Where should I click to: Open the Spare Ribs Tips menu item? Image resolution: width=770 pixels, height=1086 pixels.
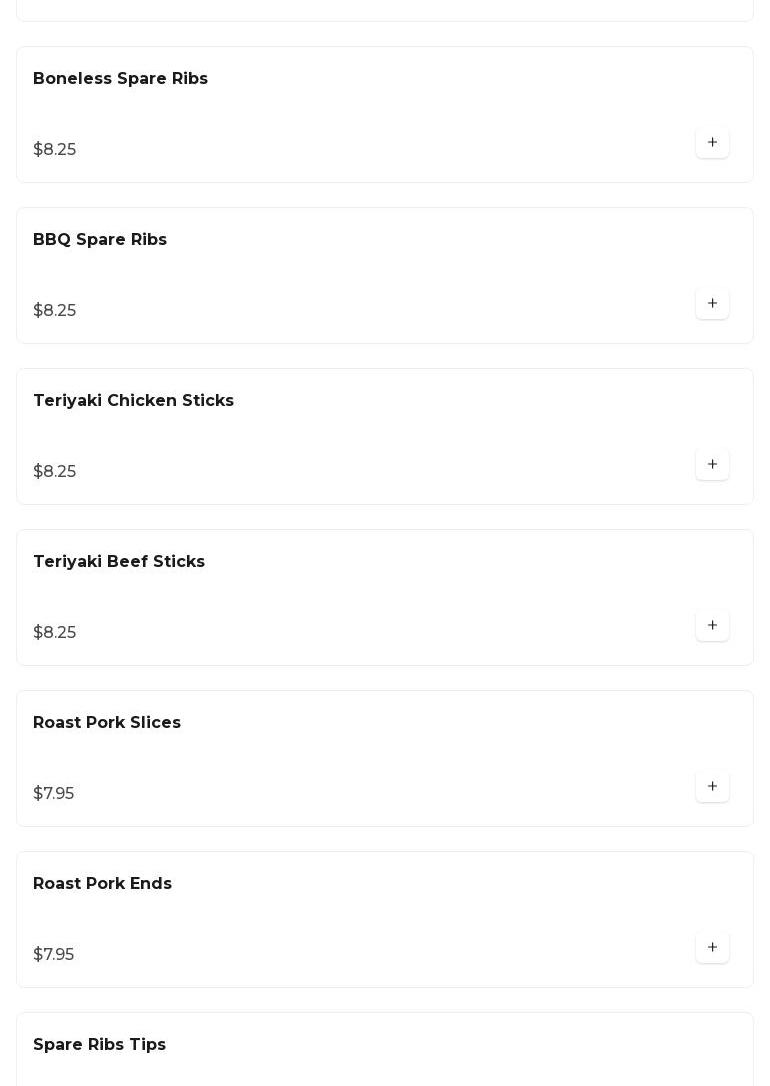(99, 1045)
